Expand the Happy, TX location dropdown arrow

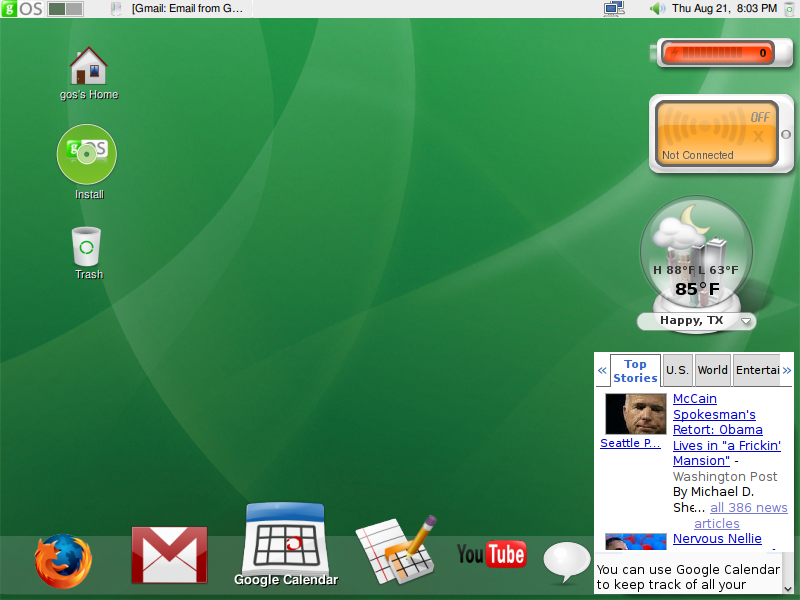[745, 321]
